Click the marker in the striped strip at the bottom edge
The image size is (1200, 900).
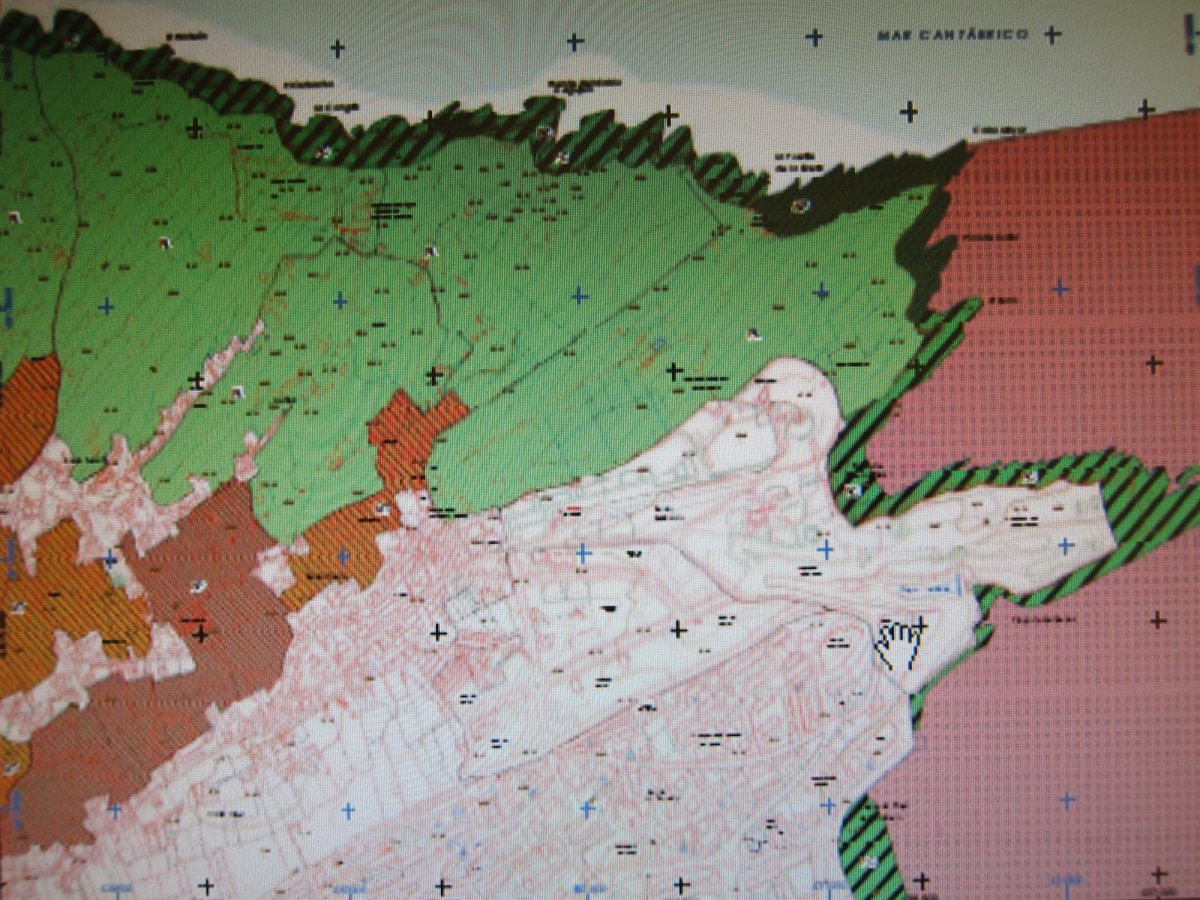pyautogui.click(x=866, y=858)
